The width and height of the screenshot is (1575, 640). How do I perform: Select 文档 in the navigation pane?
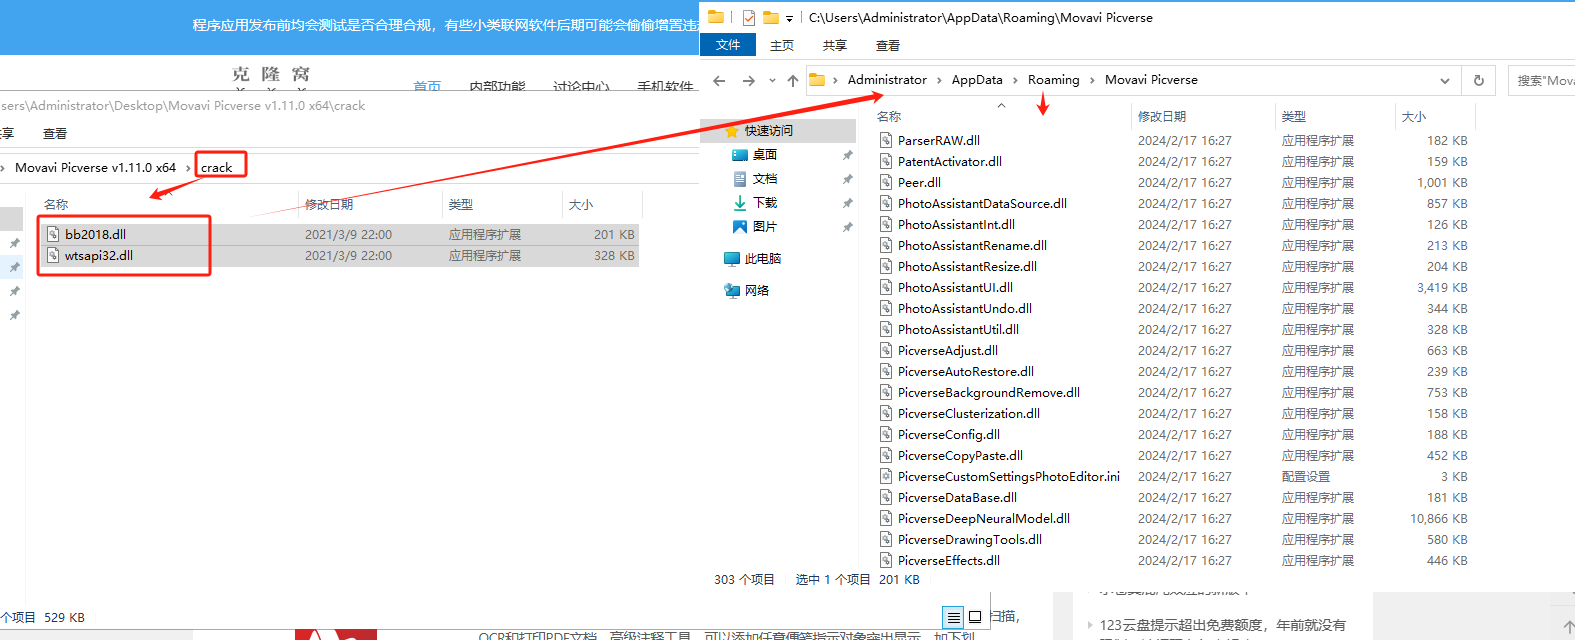pyautogui.click(x=765, y=178)
